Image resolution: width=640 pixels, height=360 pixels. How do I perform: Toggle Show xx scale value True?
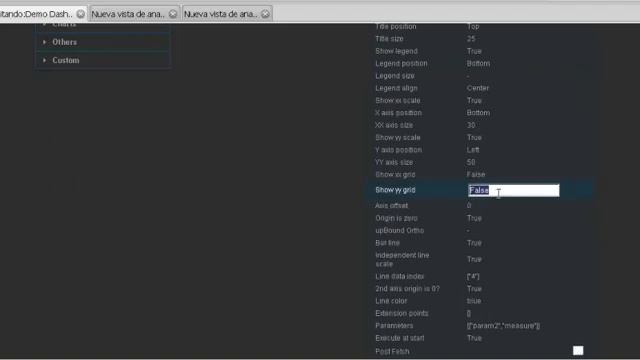point(474,100)
